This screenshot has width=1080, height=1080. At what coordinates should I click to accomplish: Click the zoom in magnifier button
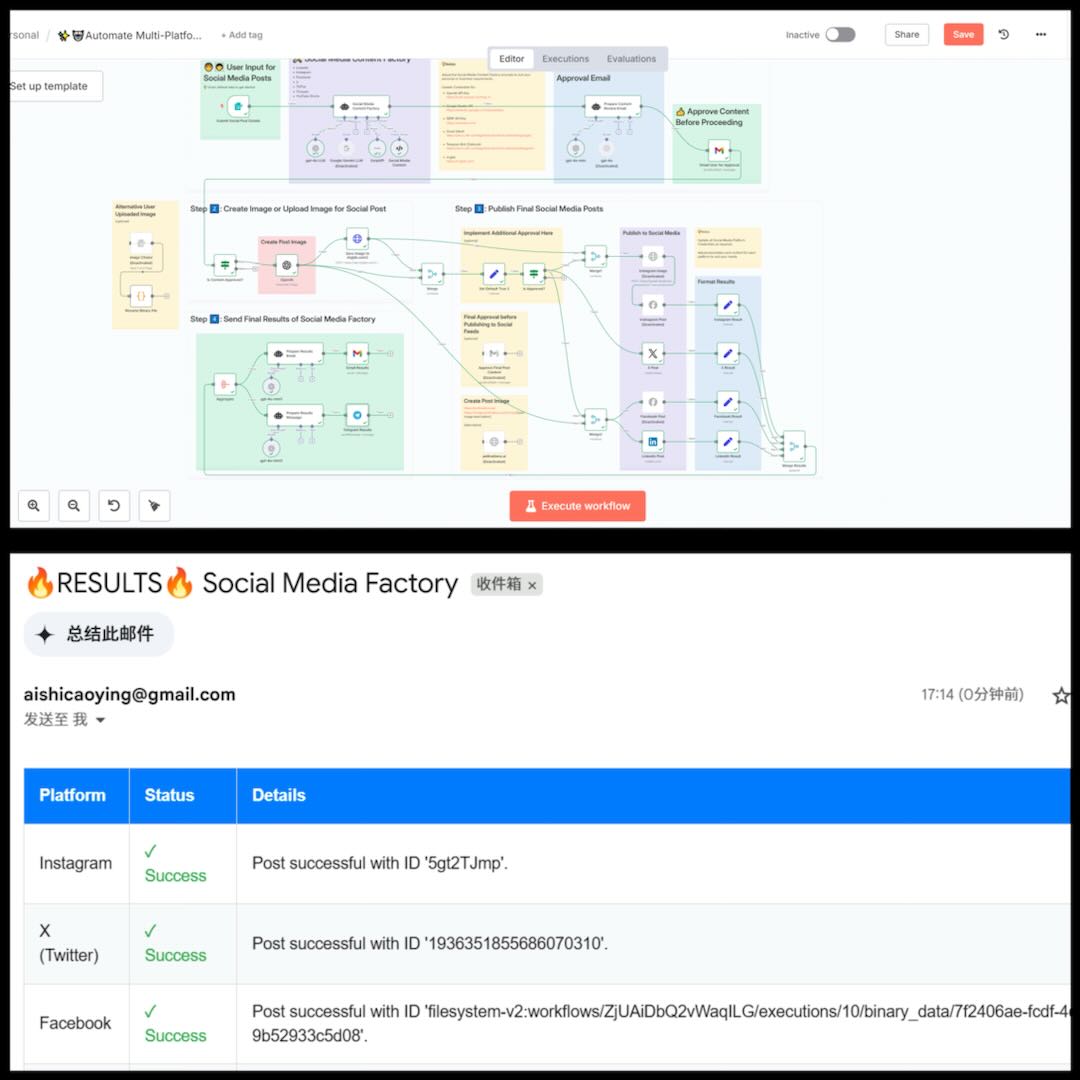34,506
